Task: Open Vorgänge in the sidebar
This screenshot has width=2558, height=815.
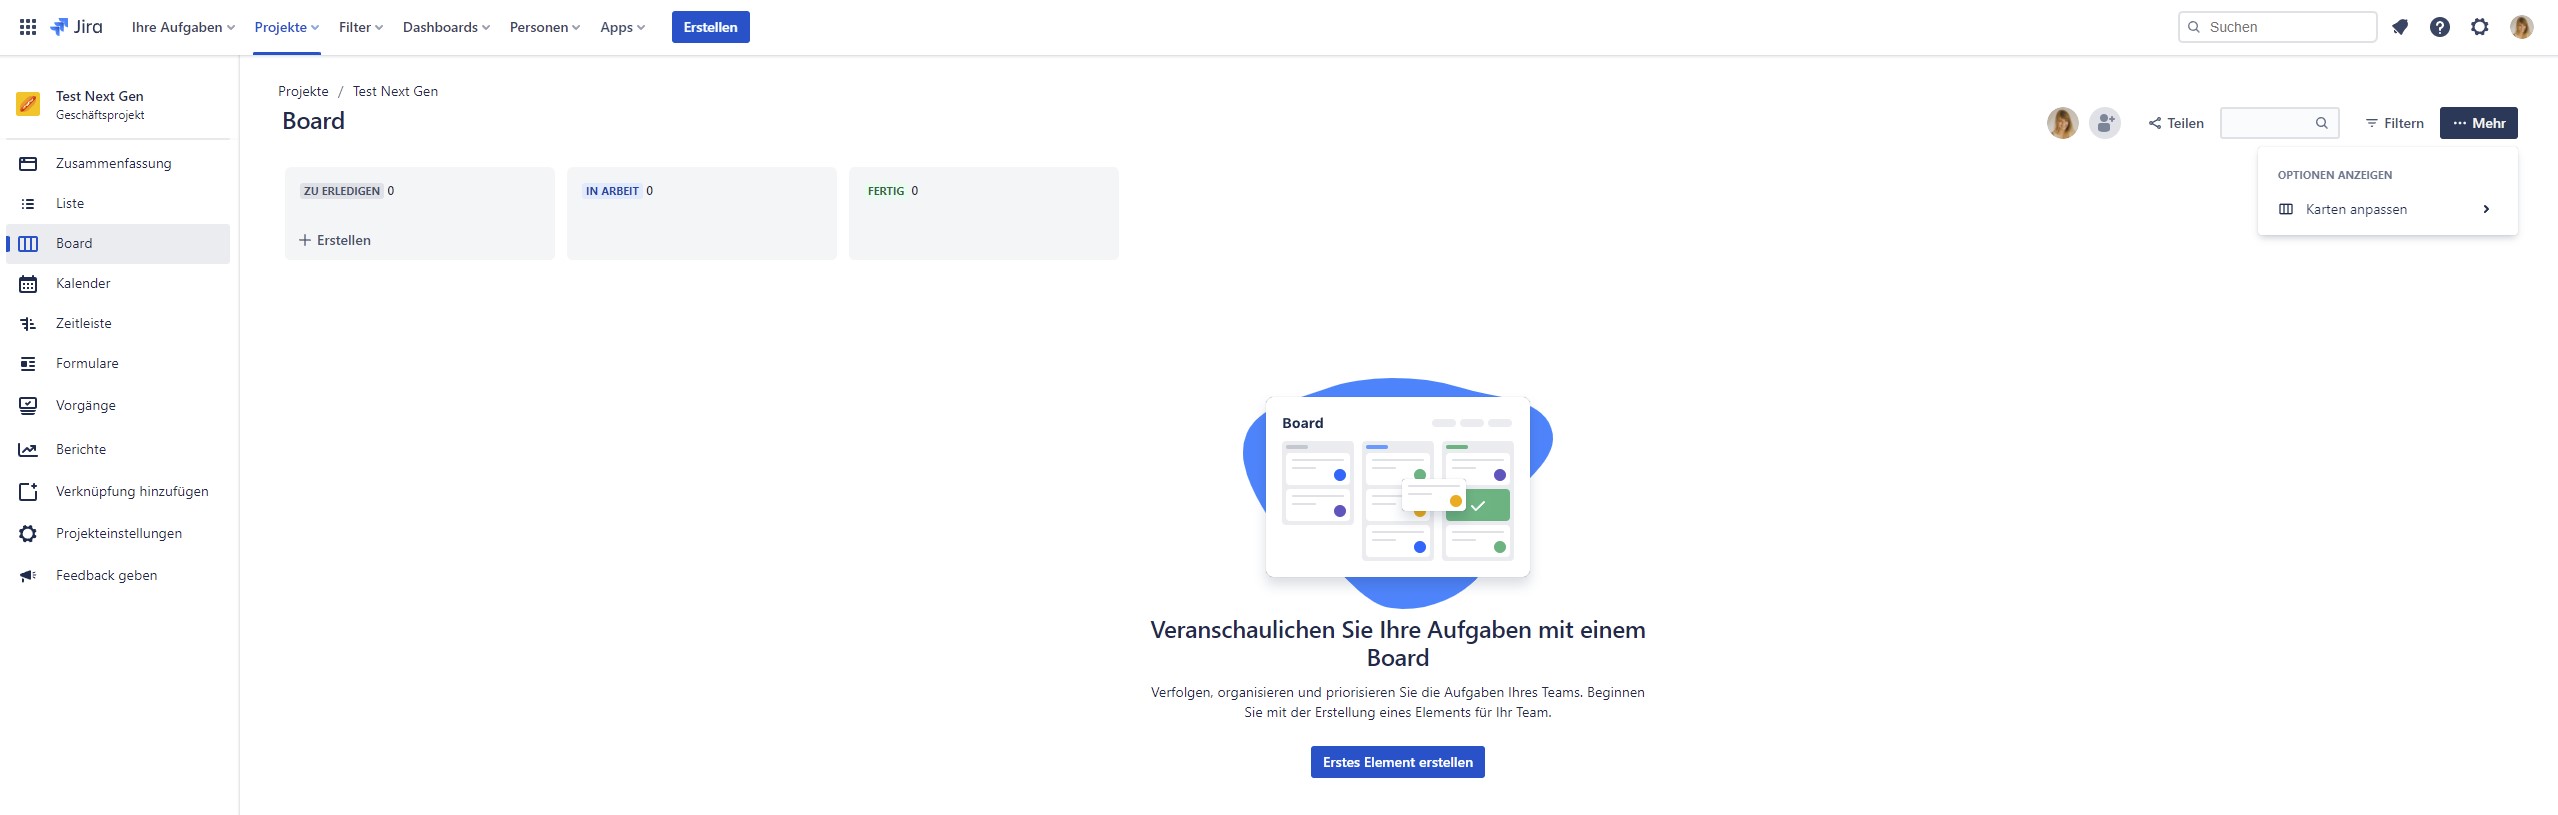Action: (x=118, y=405)
